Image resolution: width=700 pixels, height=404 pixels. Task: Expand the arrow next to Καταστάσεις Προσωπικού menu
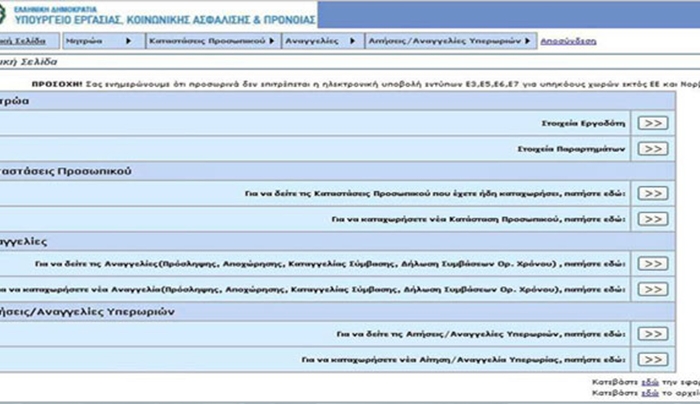271,41
